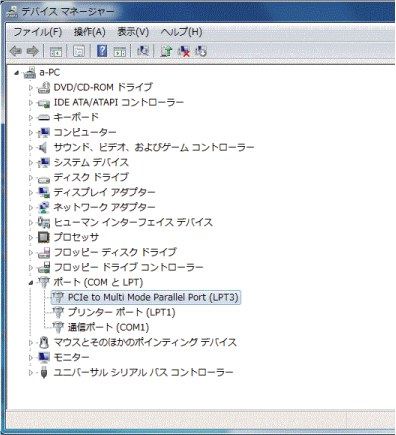396x435 pixels.
Task: Expand the プロセッサ node
Action: coord(31,238)
